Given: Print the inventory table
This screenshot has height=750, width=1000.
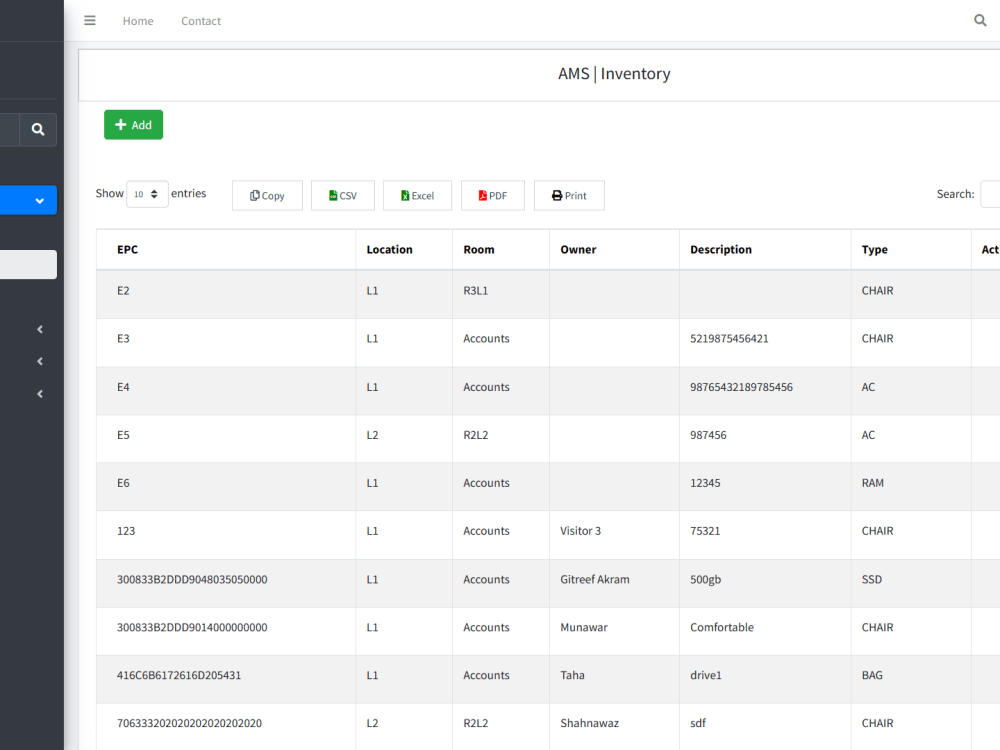Looking at the screenshot, I should (x=569, y=195).
